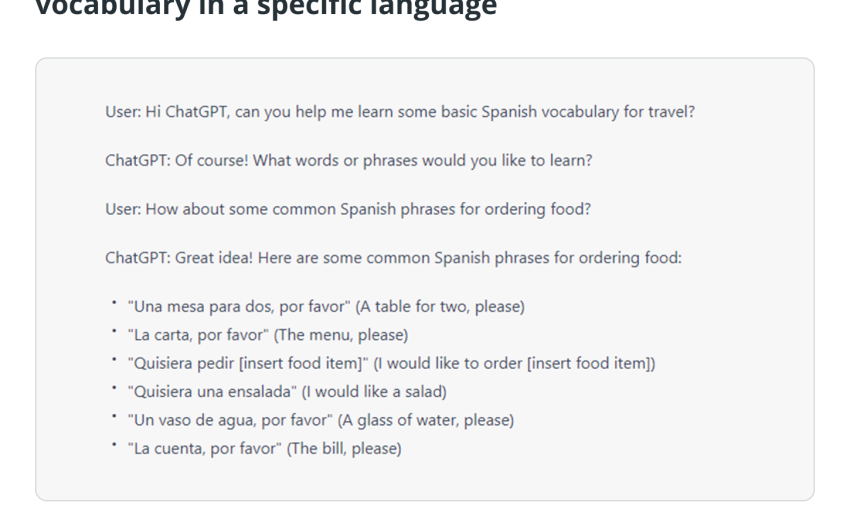Screen dimensions: 850x512
Task: Click the bullet dot before 'La carta, por favor'
Action: point(114,331)
